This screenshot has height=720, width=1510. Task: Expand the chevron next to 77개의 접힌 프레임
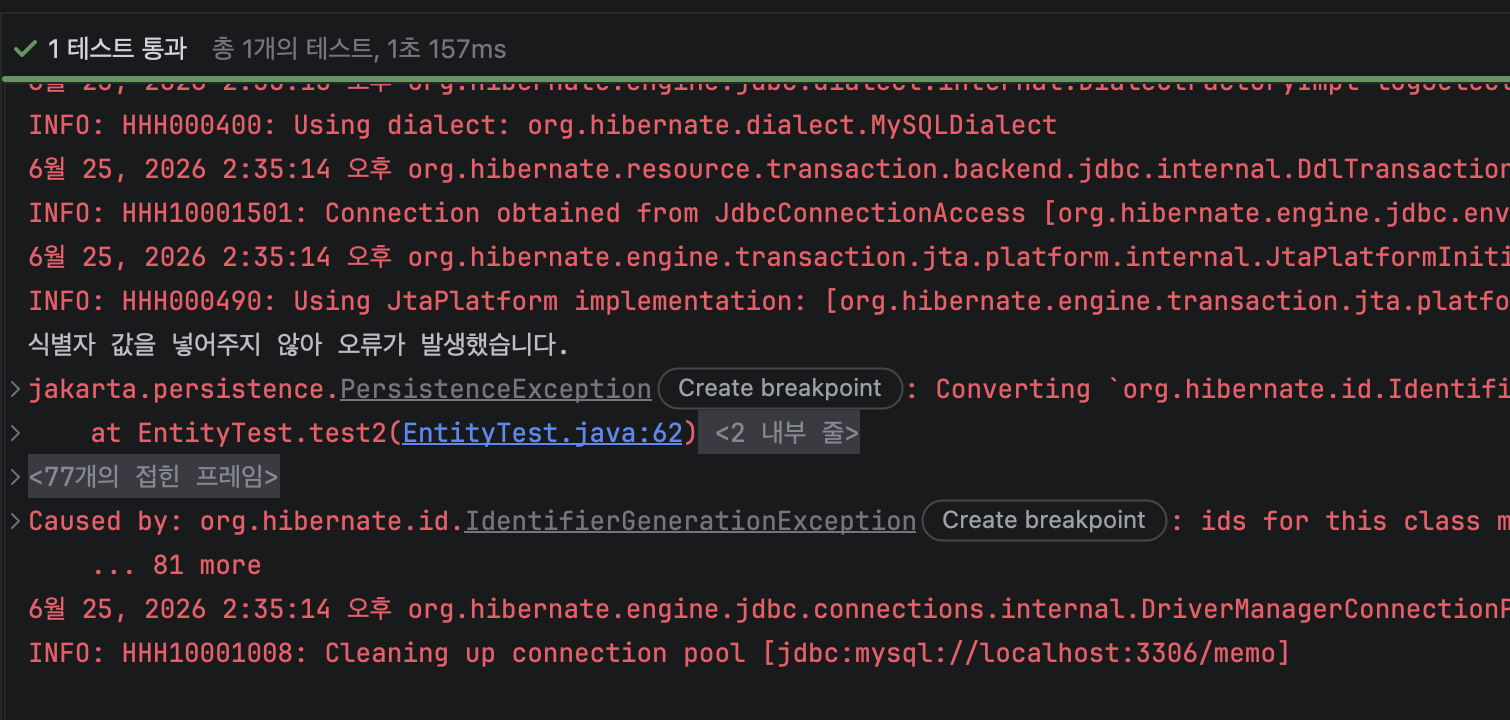coord(15,477)
